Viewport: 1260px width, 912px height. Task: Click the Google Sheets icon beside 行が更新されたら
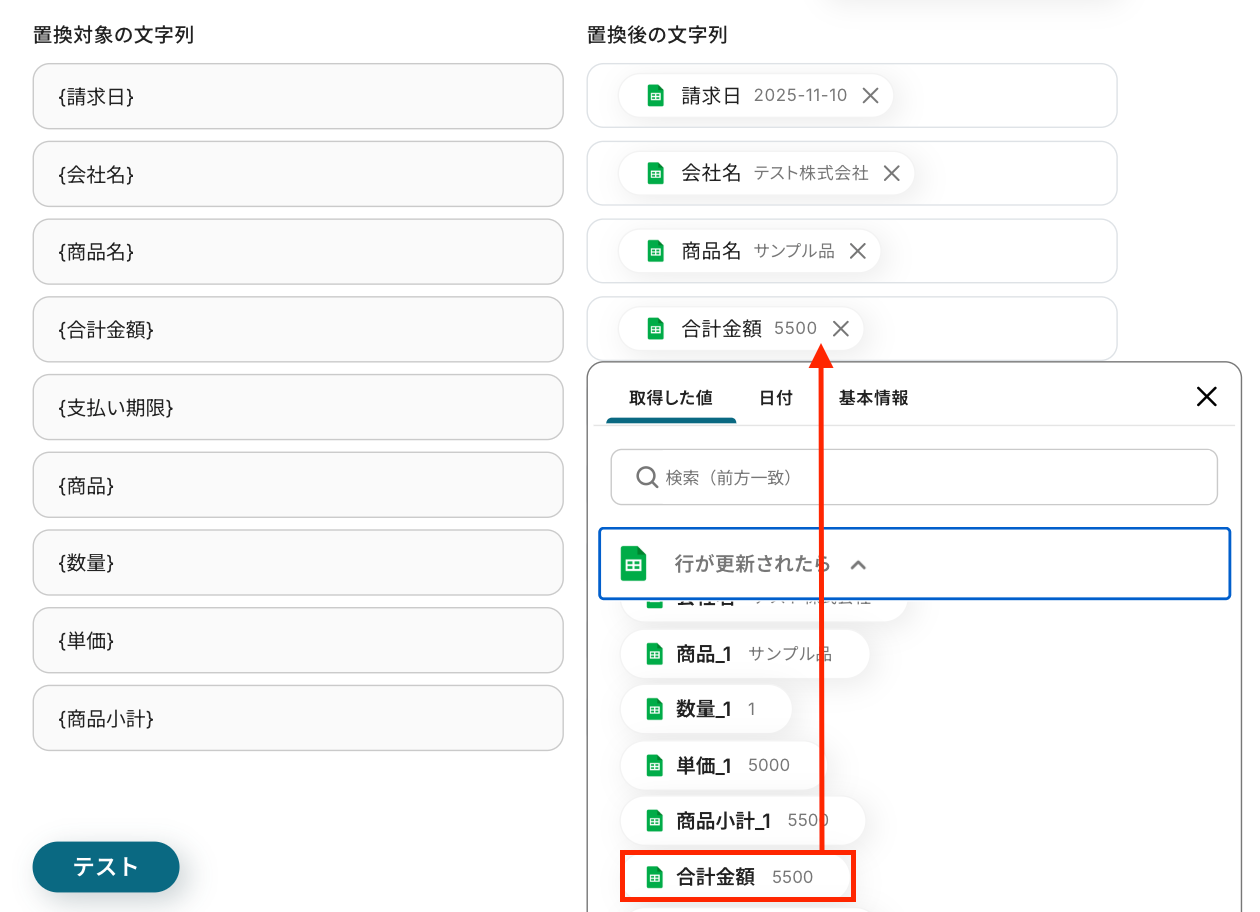(x=633, y=564)
